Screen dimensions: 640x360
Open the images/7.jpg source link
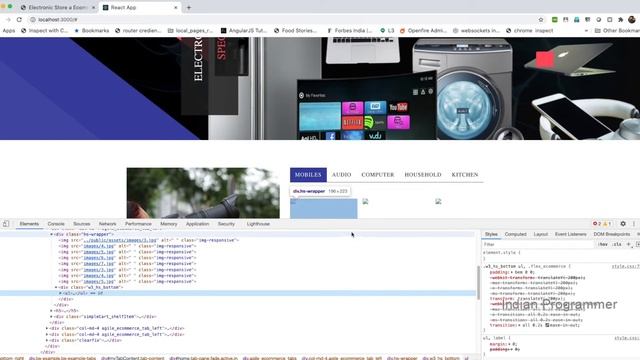tap(99, 264)
